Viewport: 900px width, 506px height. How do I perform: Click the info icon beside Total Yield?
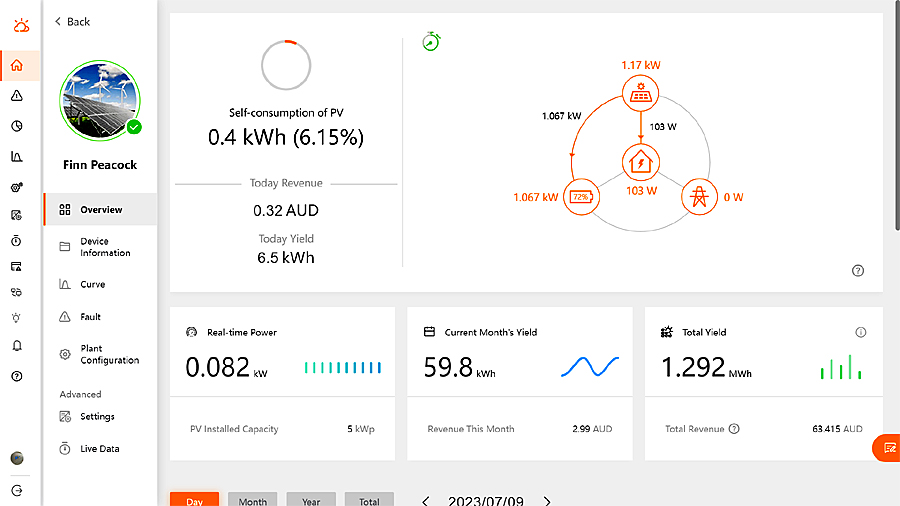pyautogui.click(x=860, y=332)
